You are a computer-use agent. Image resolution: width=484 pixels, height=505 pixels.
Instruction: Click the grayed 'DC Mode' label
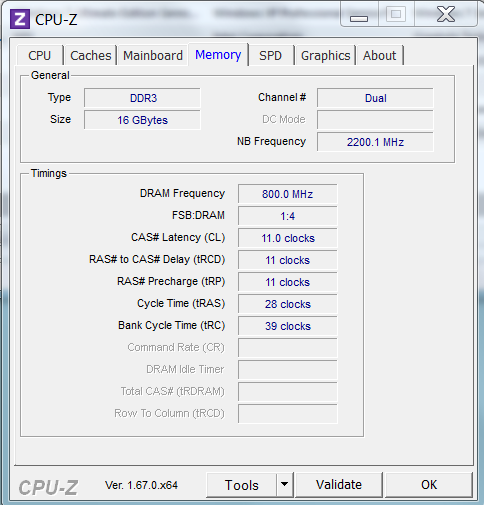[x=284, y=119]
